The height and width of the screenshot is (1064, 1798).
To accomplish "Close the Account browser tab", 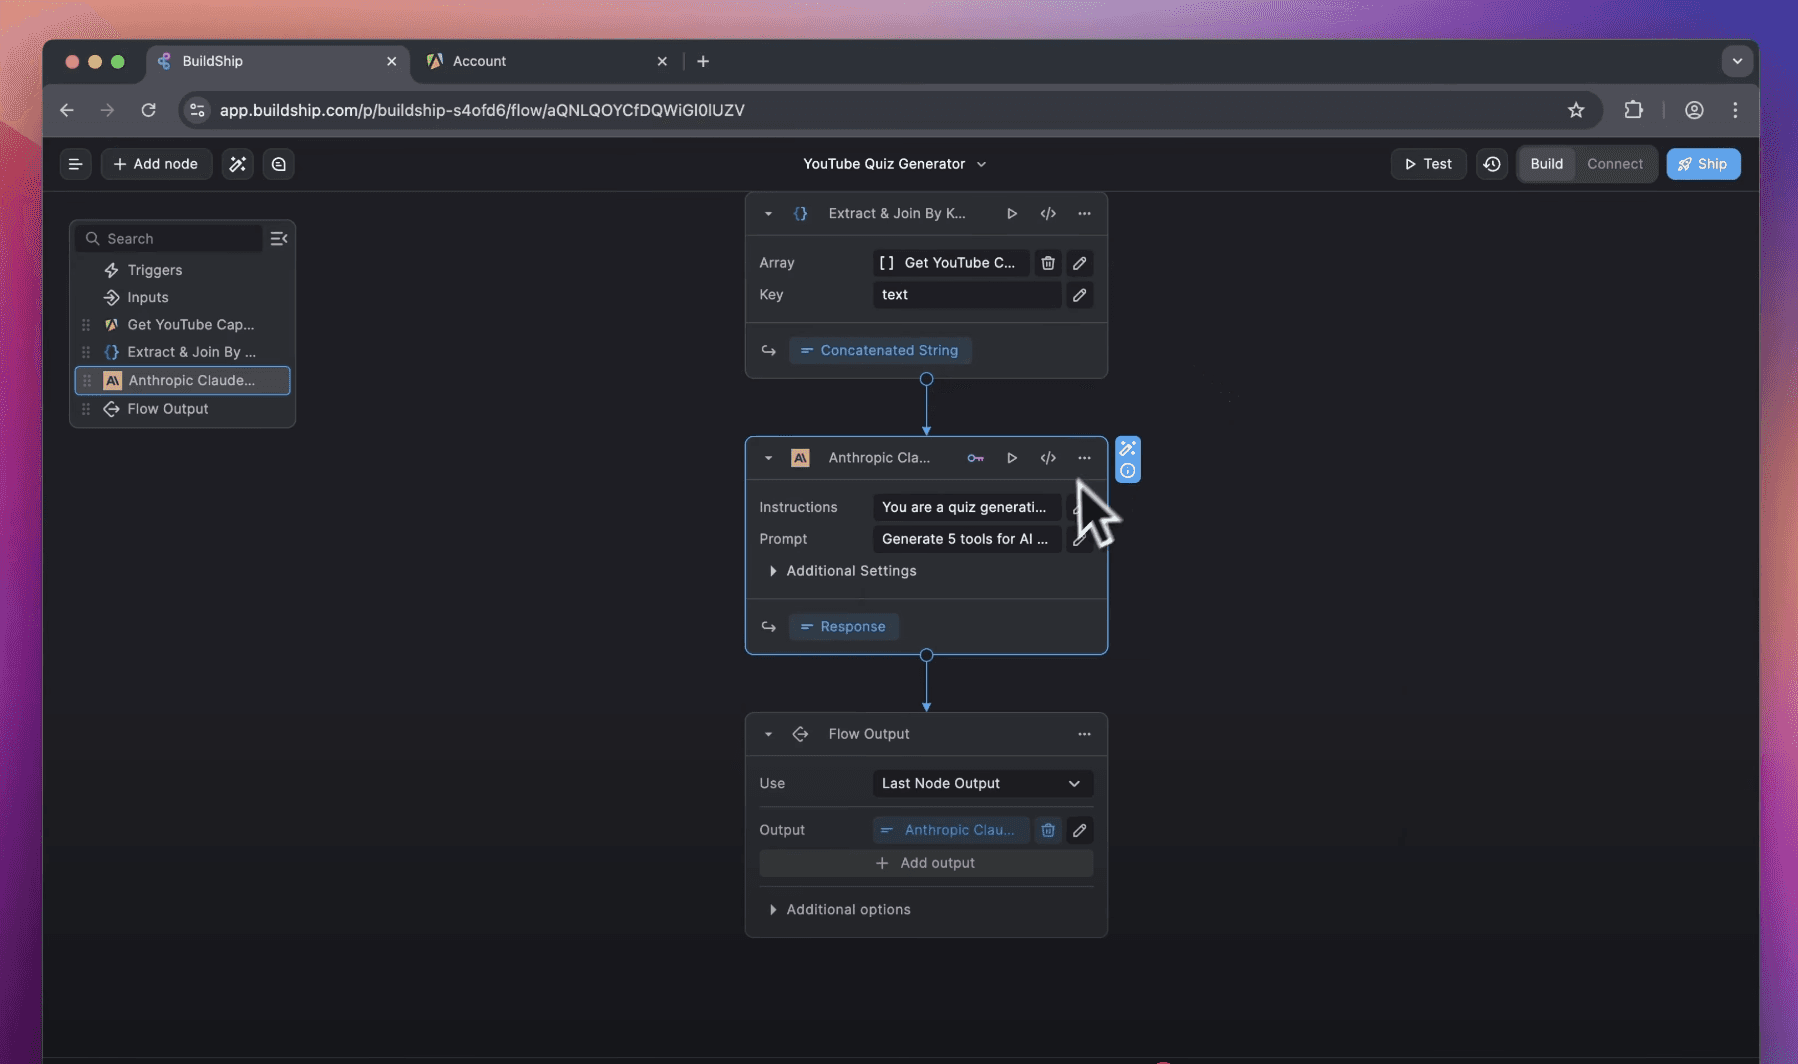I will [662, 61].
